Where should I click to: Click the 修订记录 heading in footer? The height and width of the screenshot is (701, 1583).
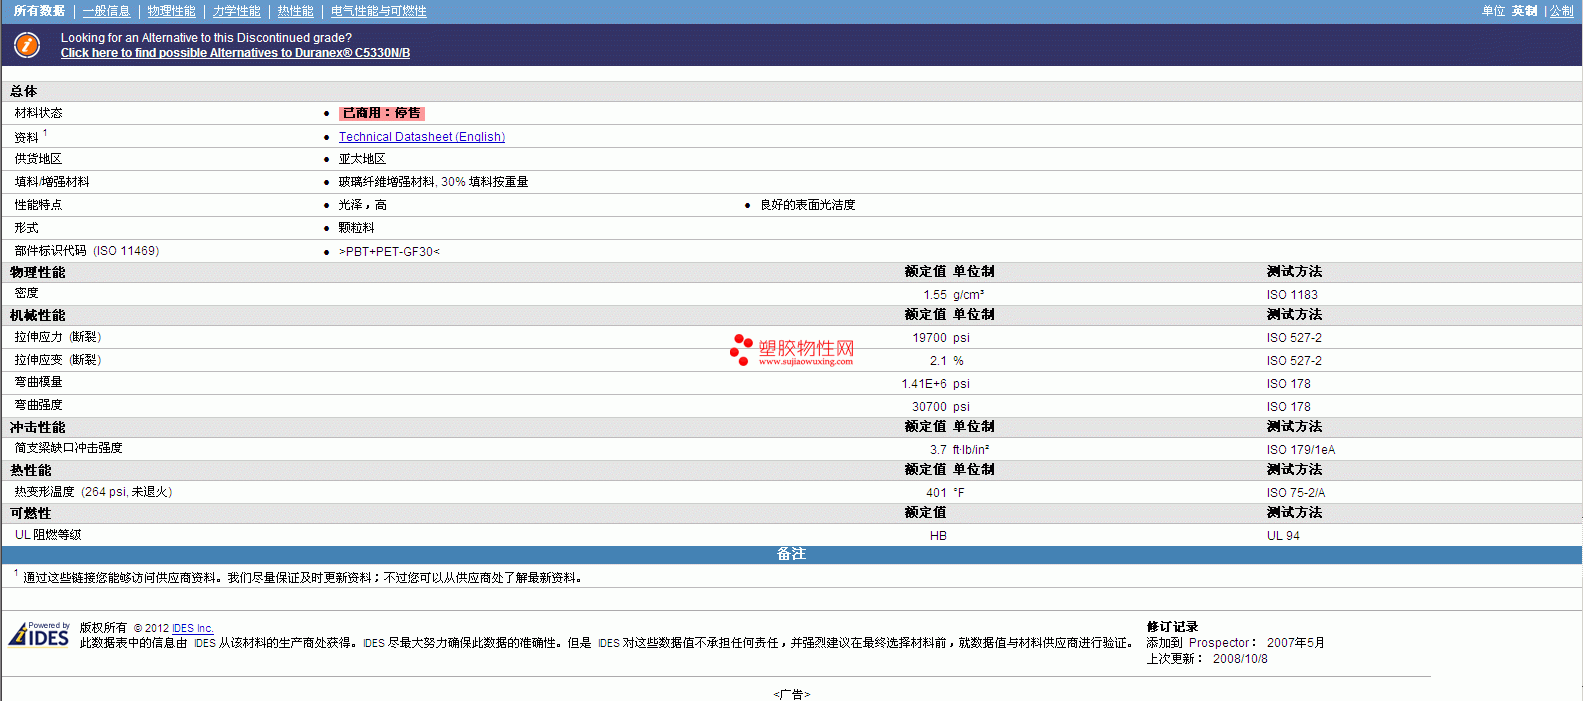[x=1172, y=627]
